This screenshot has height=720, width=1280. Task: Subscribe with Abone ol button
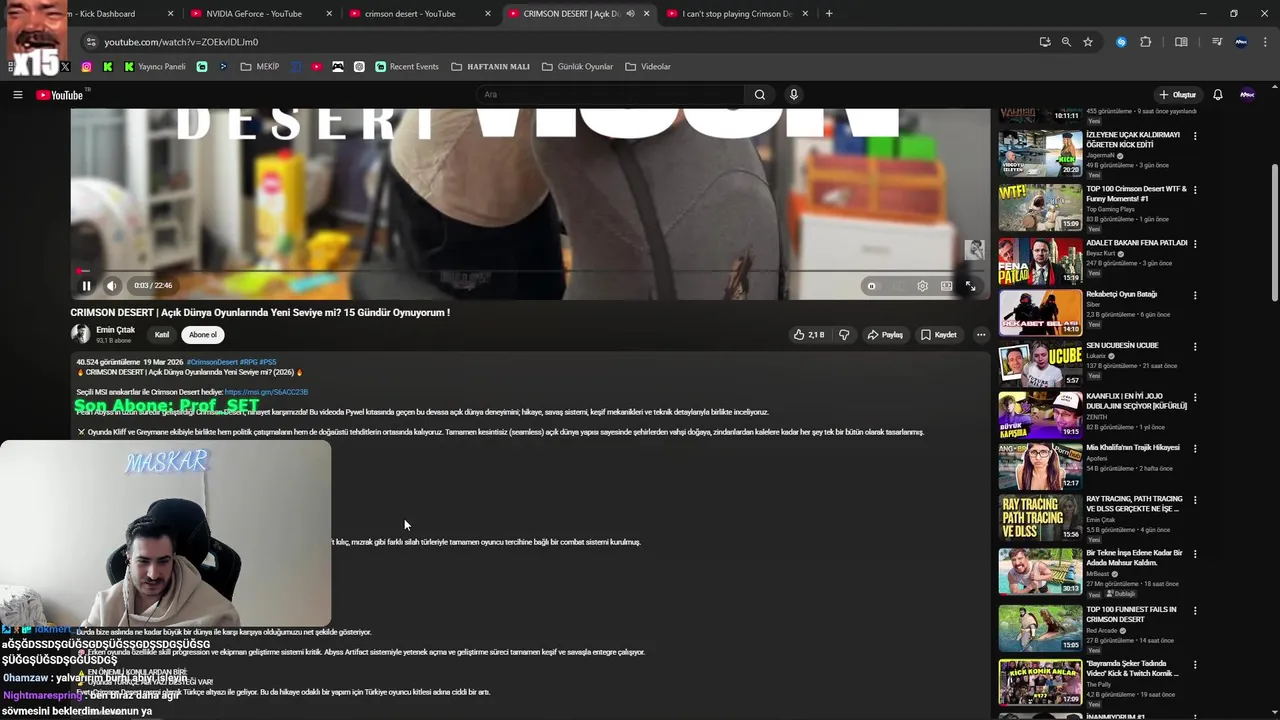pos(203,335)
